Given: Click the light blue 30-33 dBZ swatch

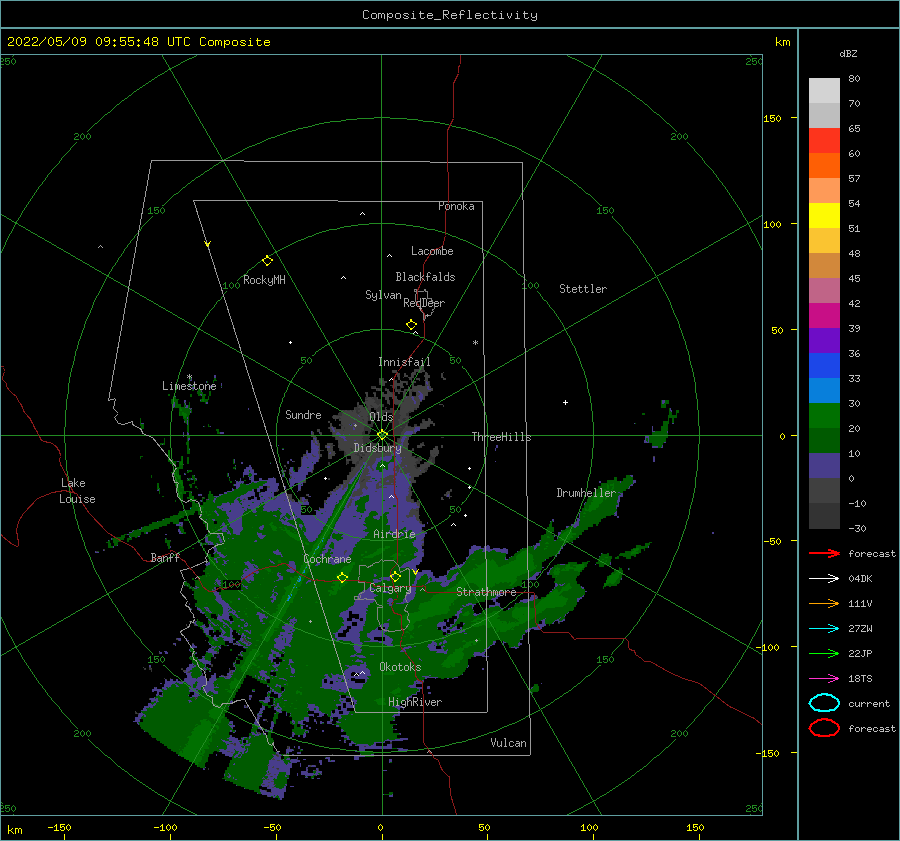Looking at the screenshot, I should tap(824, 390).
